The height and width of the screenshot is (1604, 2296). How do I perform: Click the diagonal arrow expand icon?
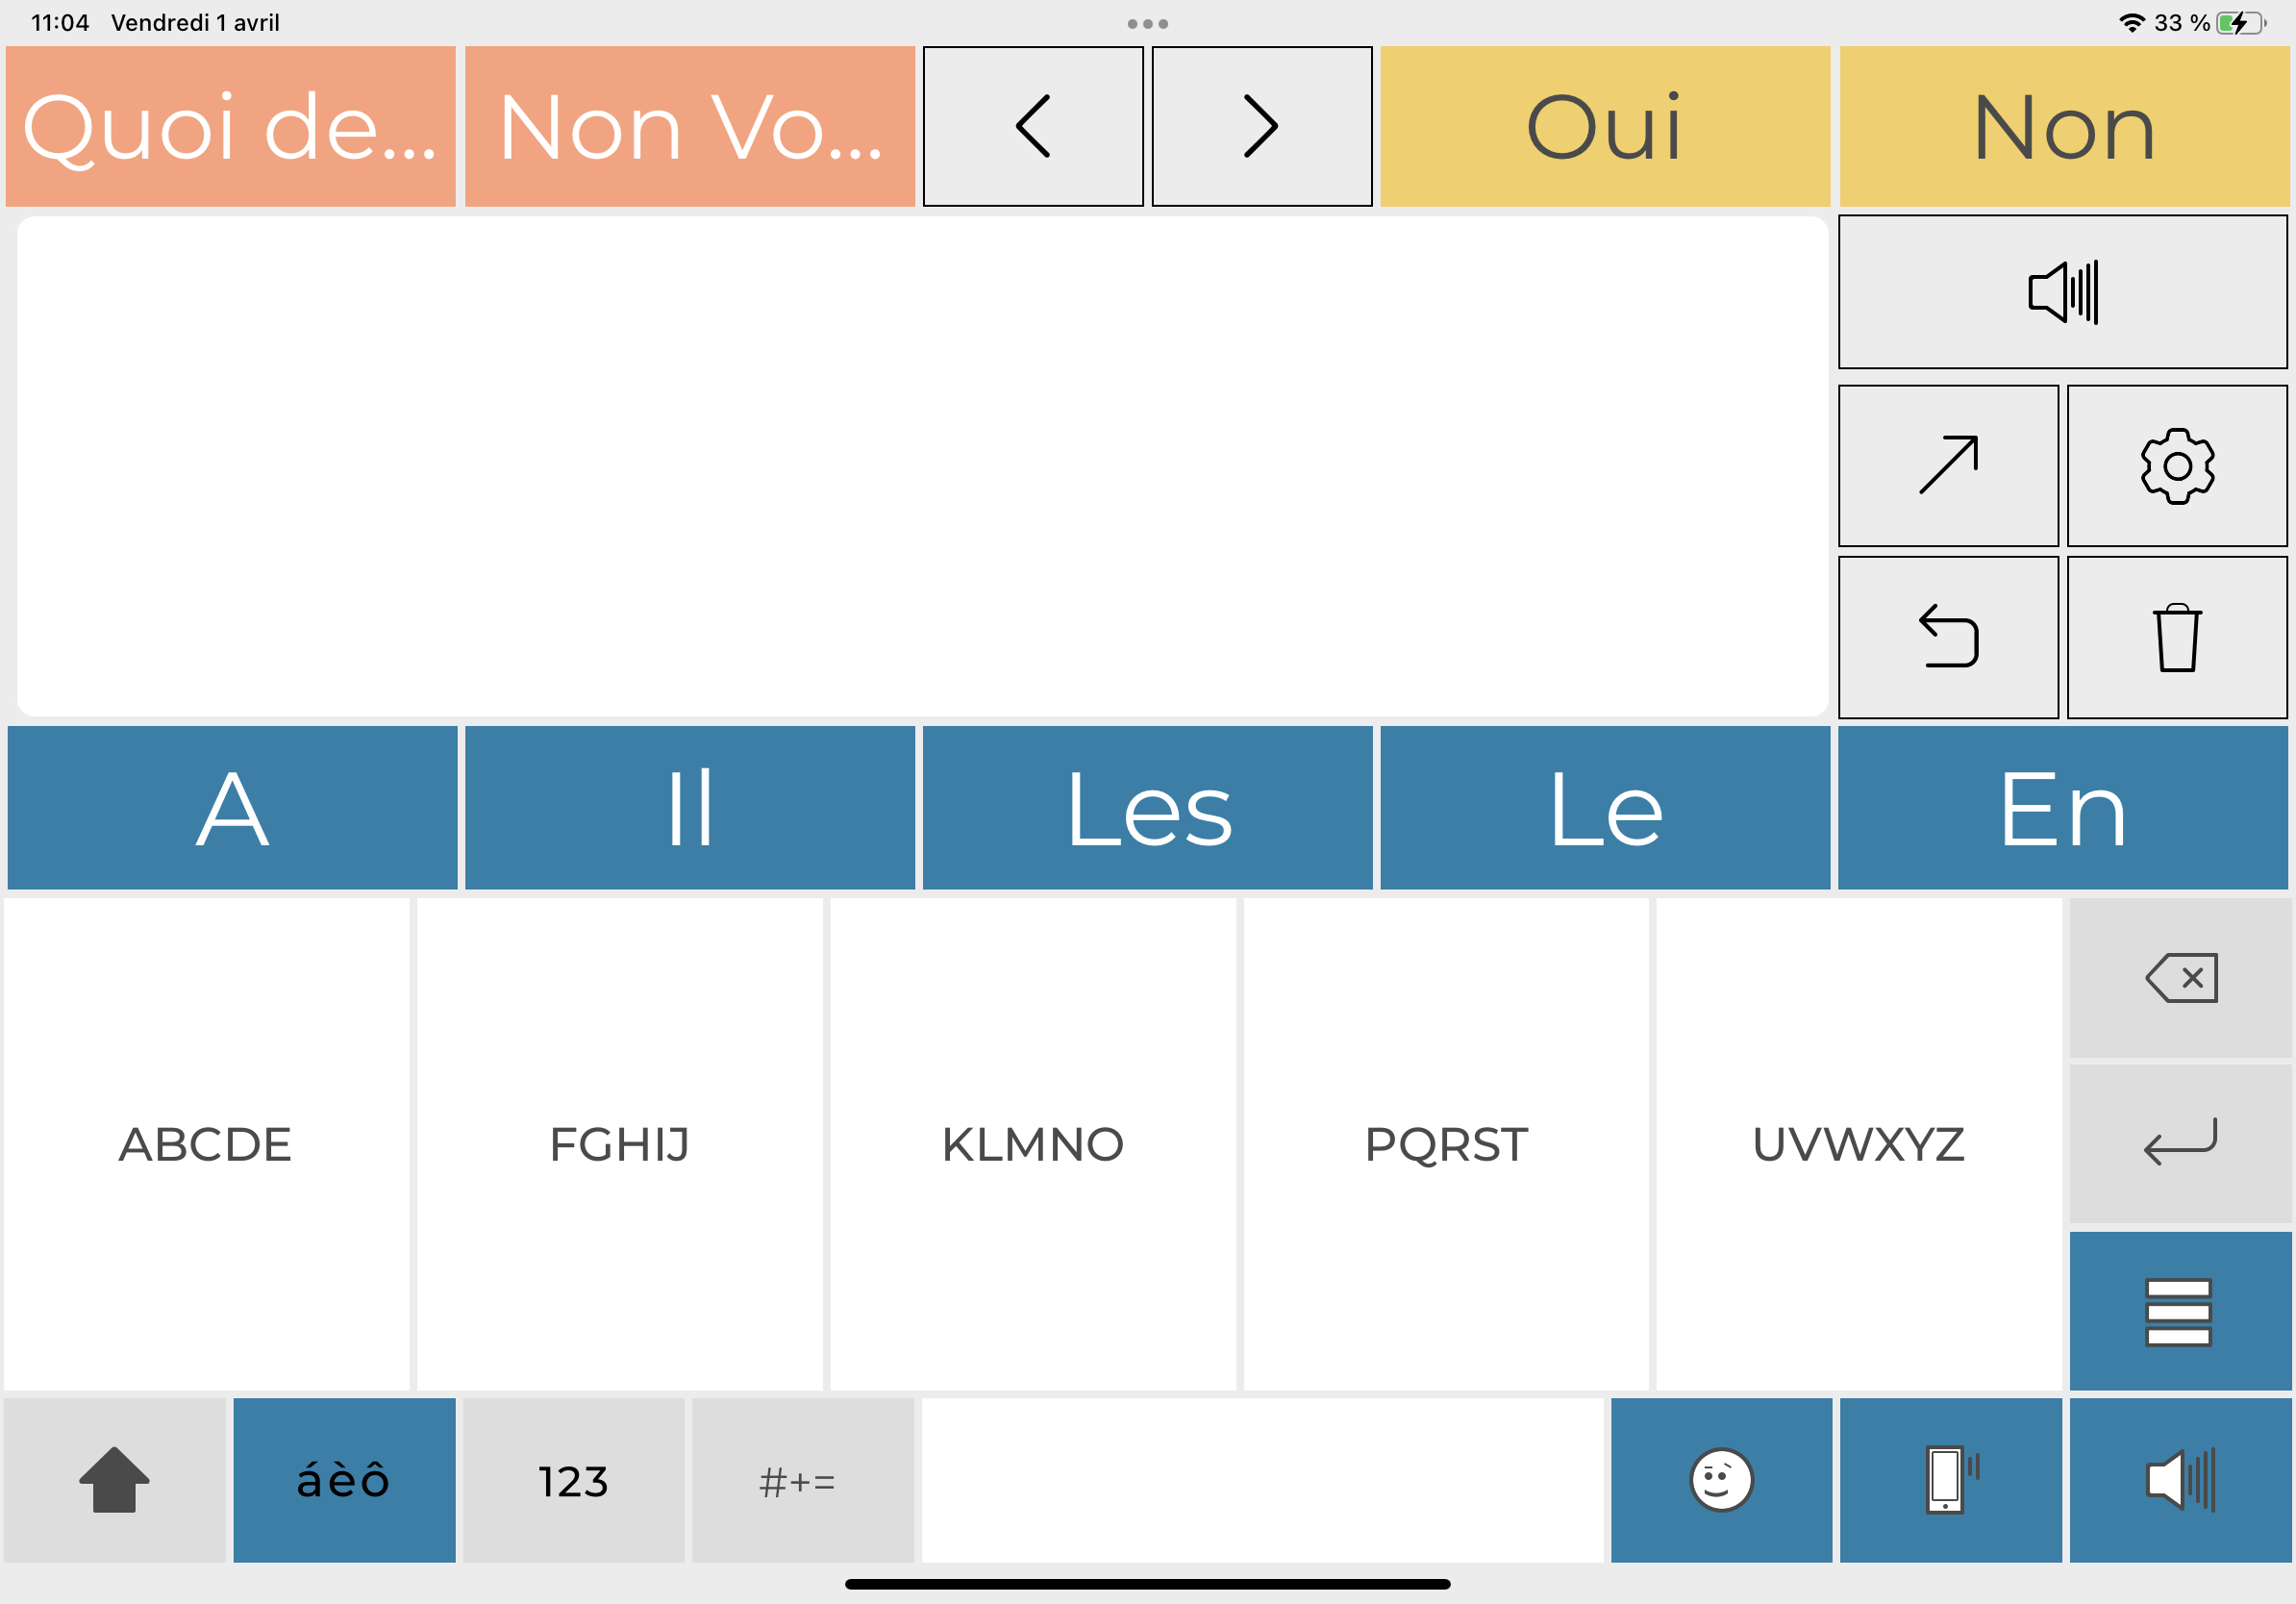pos(1948,466)
